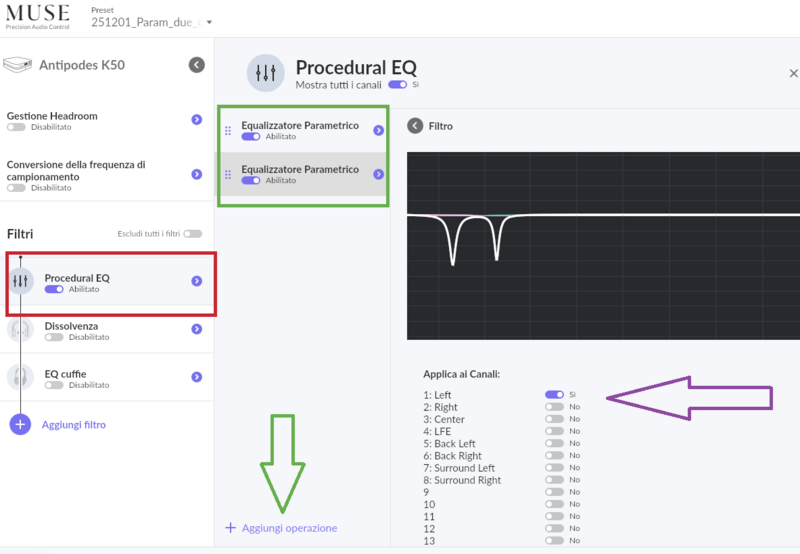Viewport: 800px width, 554px height.
Task: Enable the Gestione Headroom toggle
Action: (x=16, y=128)
